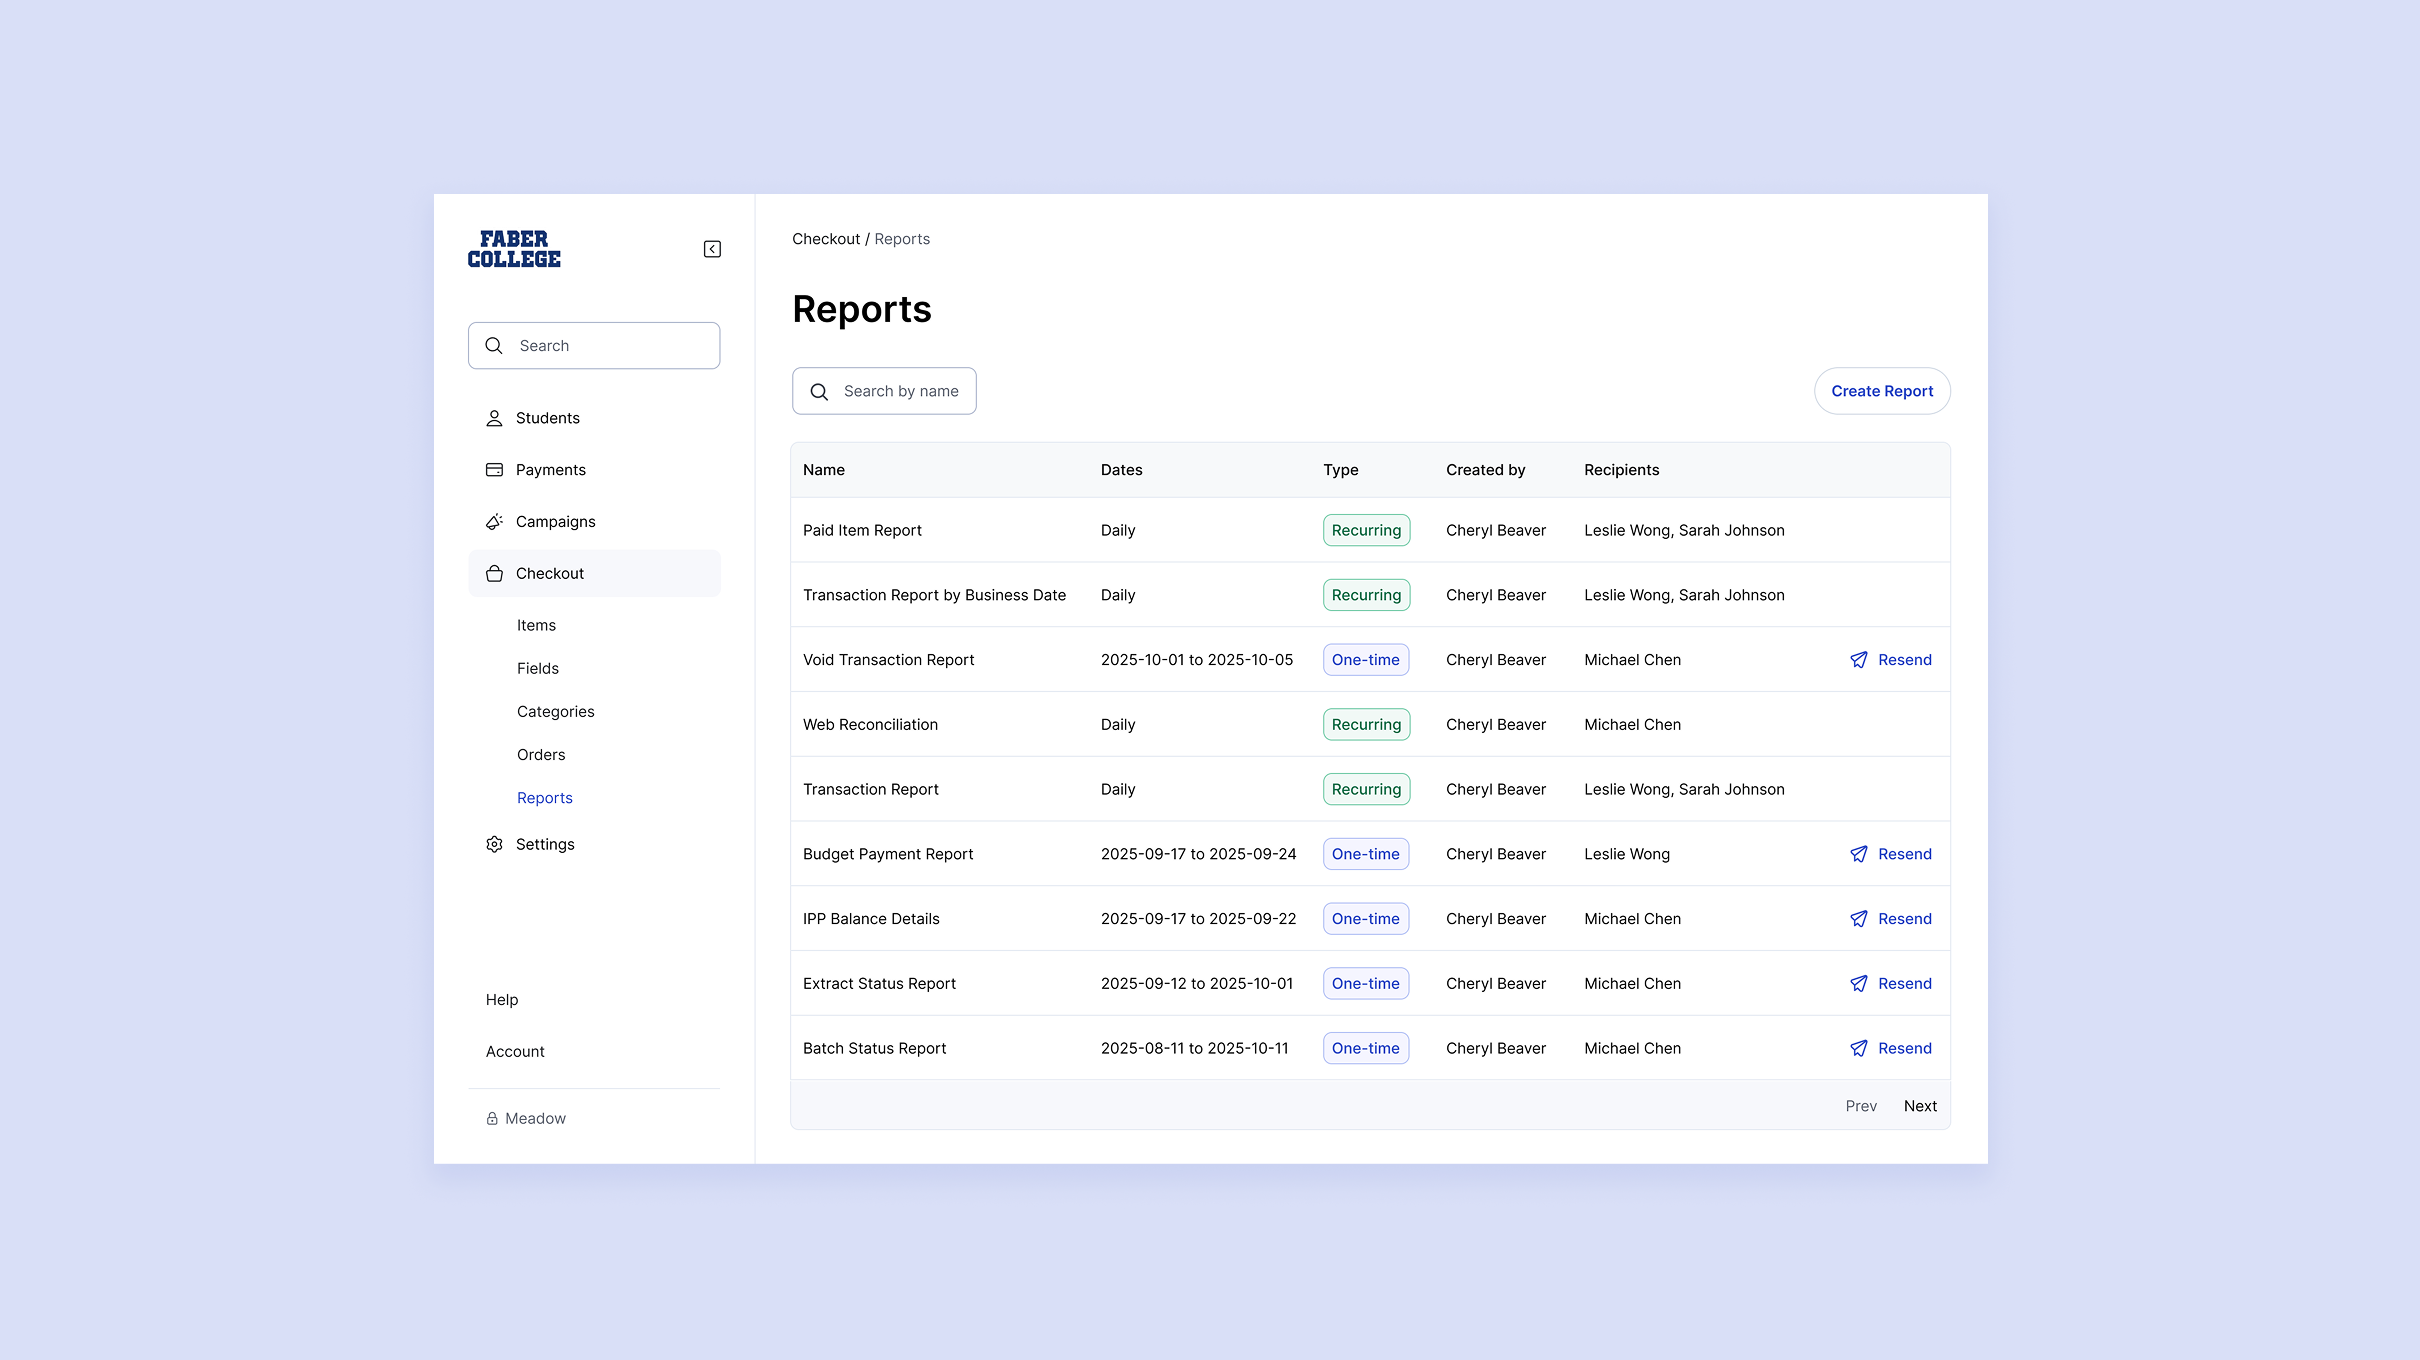2420x1360 pixels.
Task: Resend the Batch Status Report
Action: [1891, 1048]
